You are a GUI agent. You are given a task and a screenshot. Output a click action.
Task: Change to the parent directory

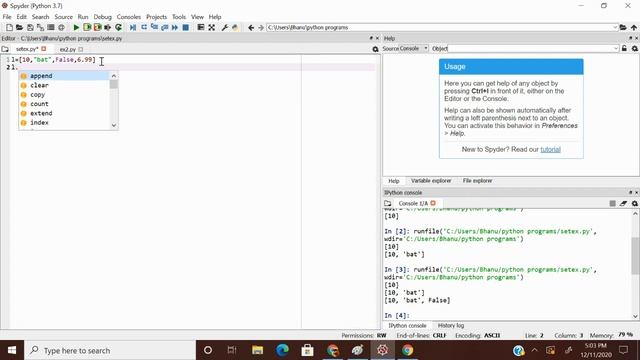click(633, 27)
